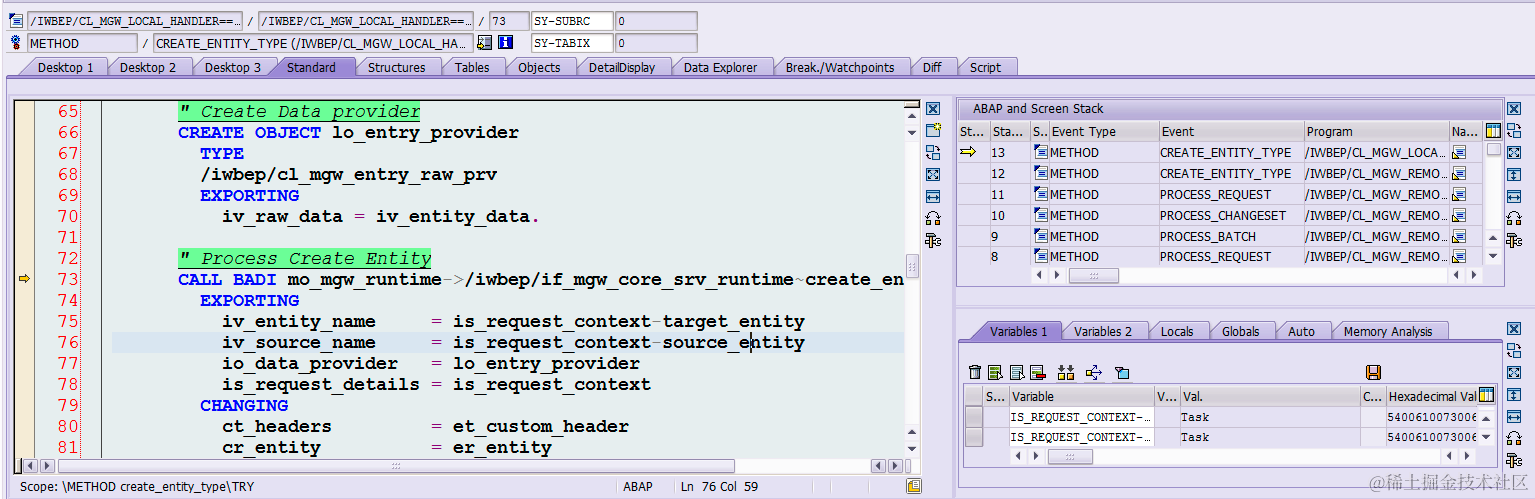Image resolution: width=1535 pixels, height=499 pixels.
Task: Click the filter icon in the variables toolbar
Action: [x=1122, y=372]
